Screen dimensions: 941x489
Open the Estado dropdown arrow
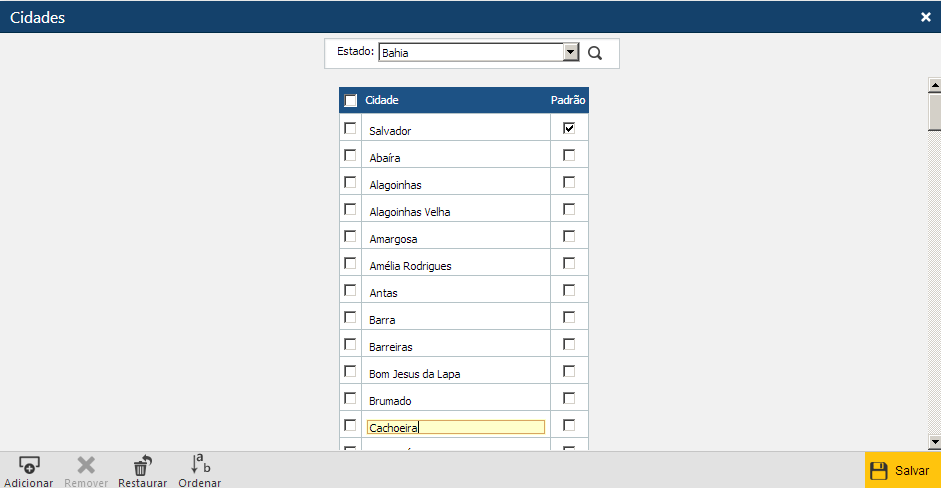(571, 53)
